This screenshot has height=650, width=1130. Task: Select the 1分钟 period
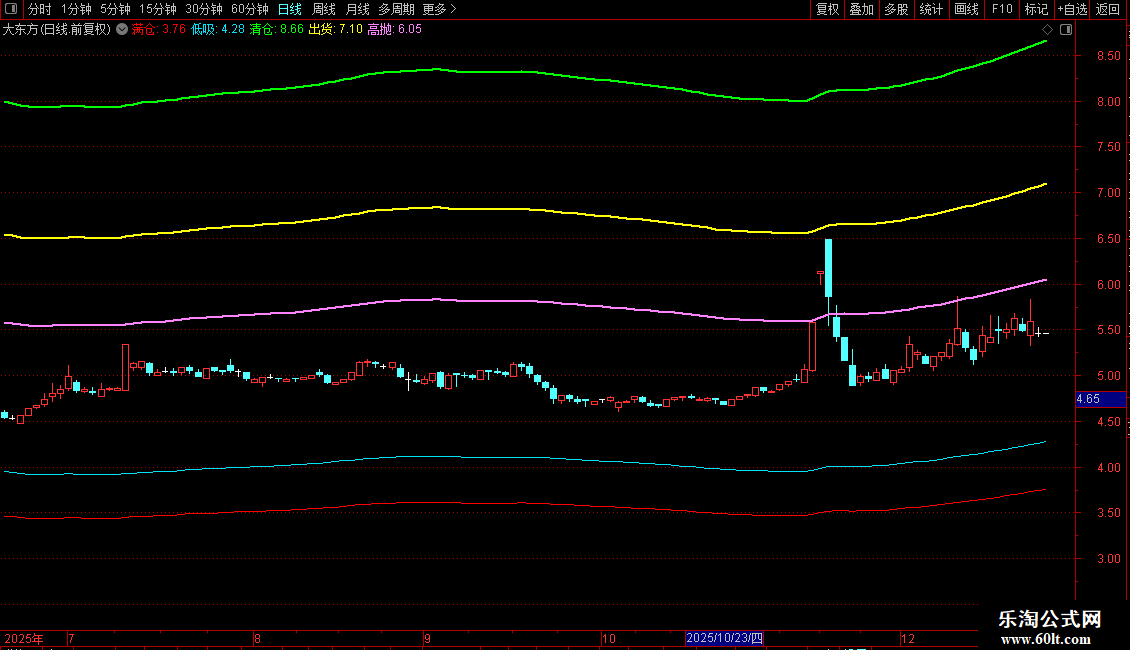(x=76, y=9)
